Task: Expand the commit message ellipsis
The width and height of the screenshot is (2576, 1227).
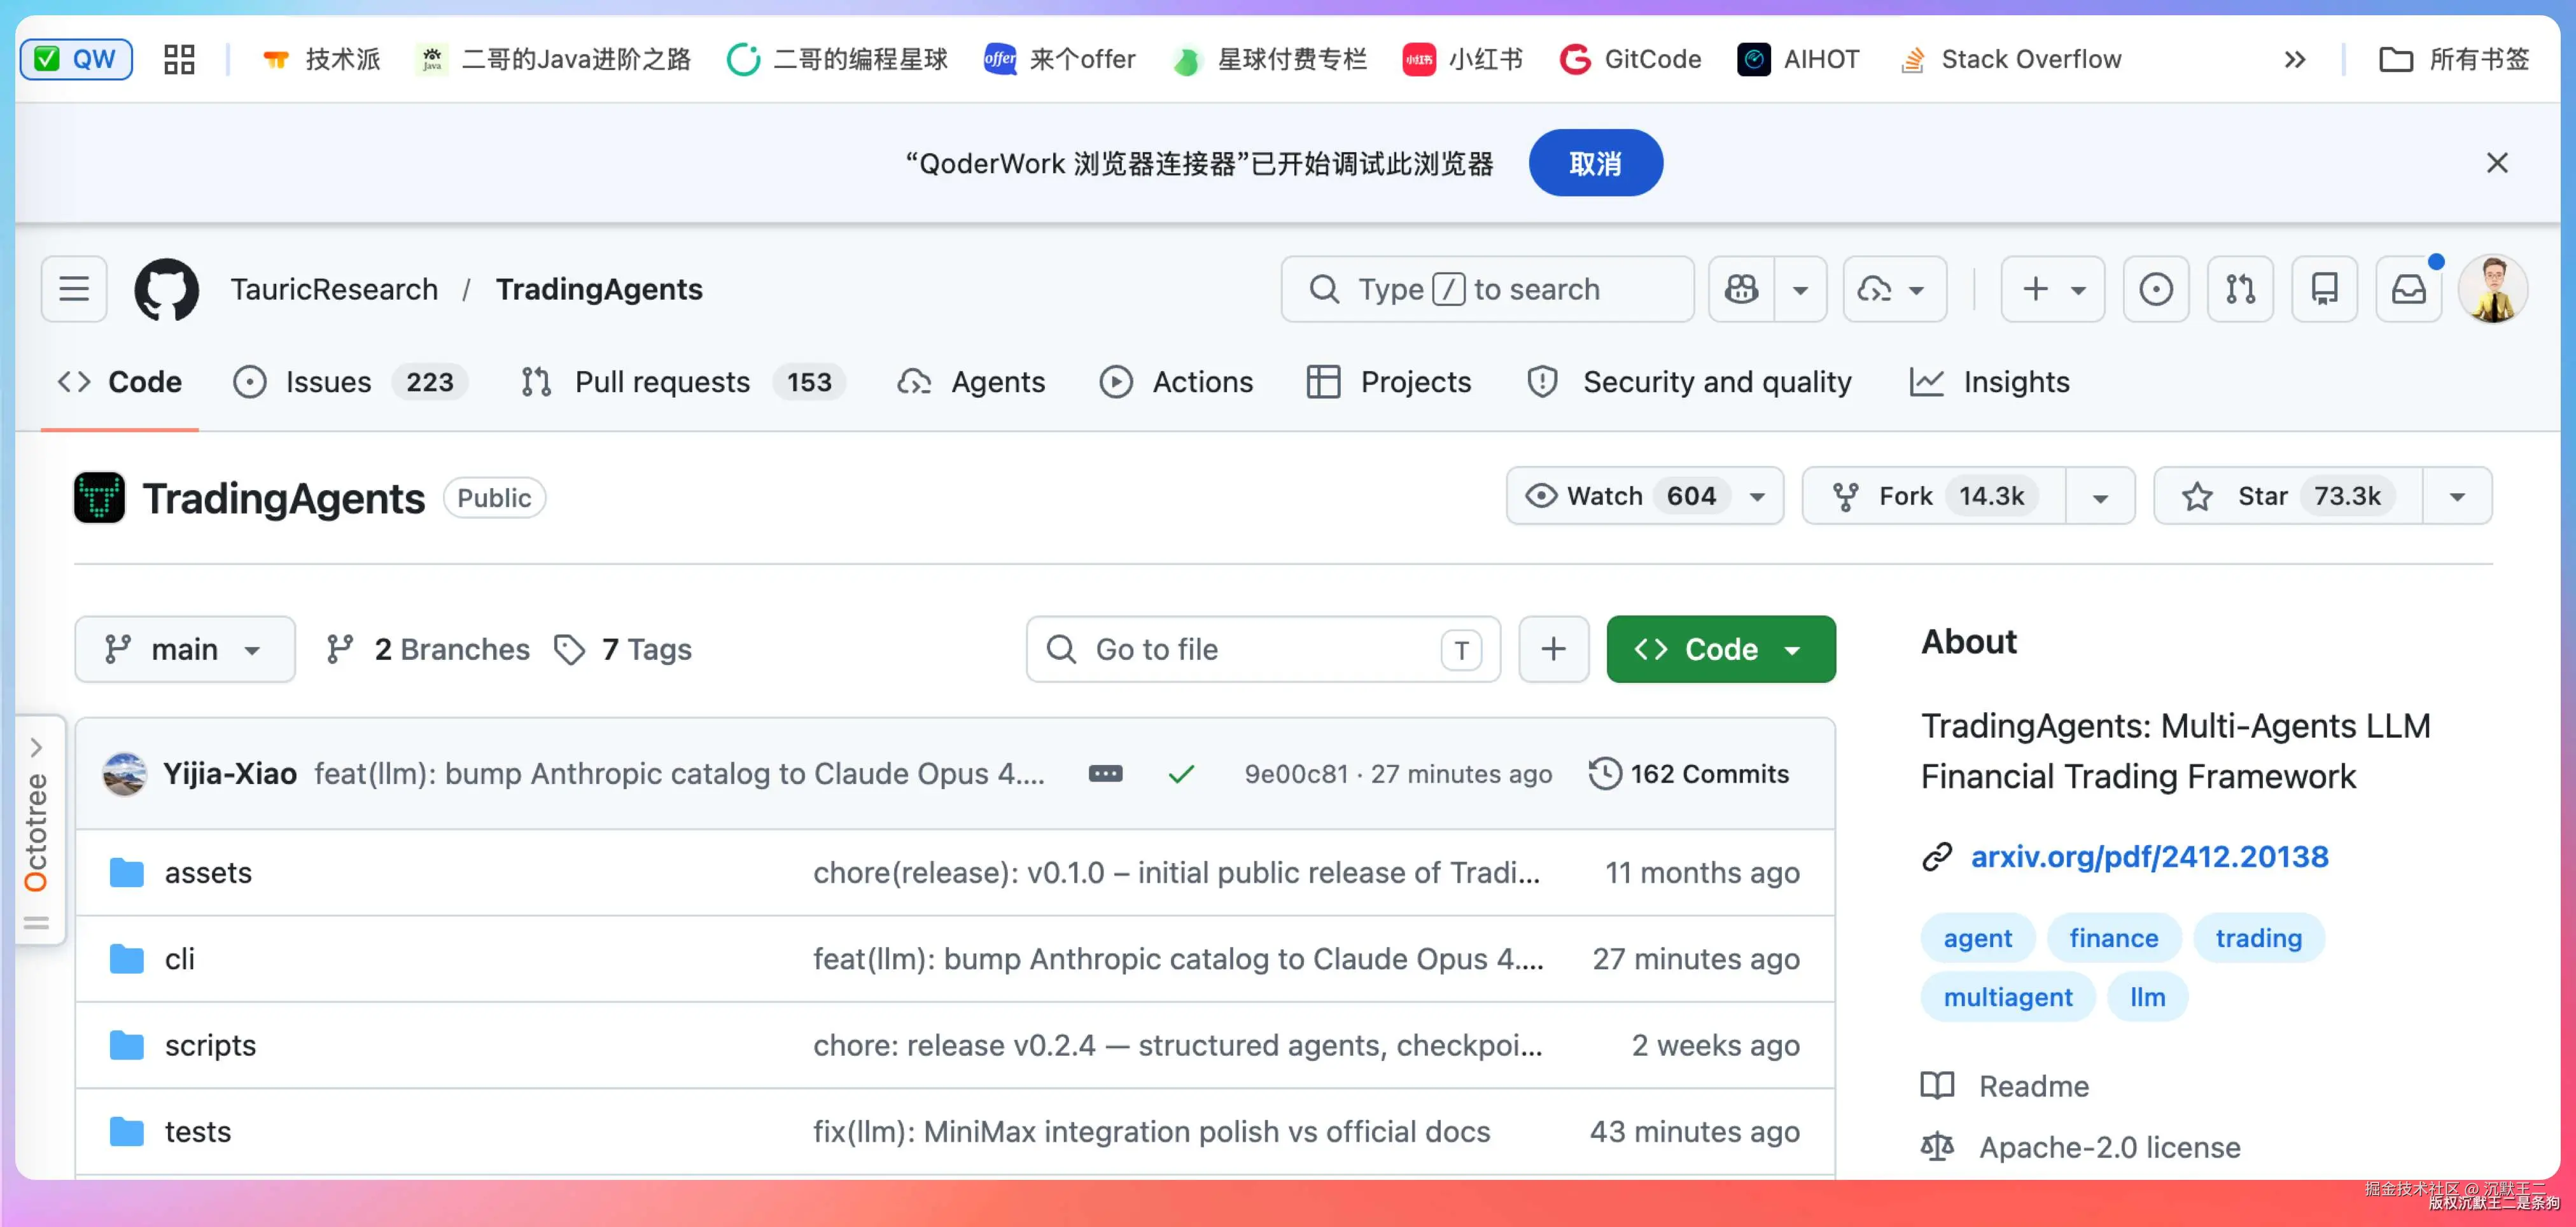Action: point(1105,773)
